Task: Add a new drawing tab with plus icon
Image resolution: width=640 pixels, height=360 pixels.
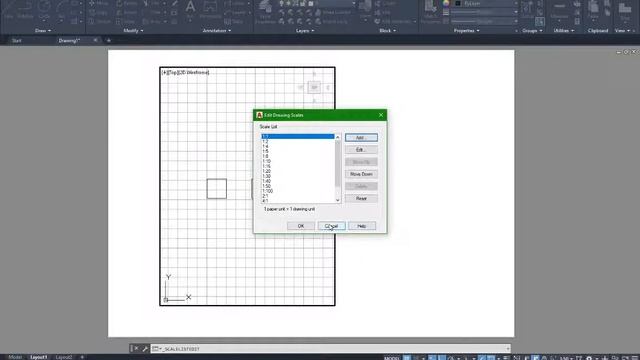Action: 109,40
